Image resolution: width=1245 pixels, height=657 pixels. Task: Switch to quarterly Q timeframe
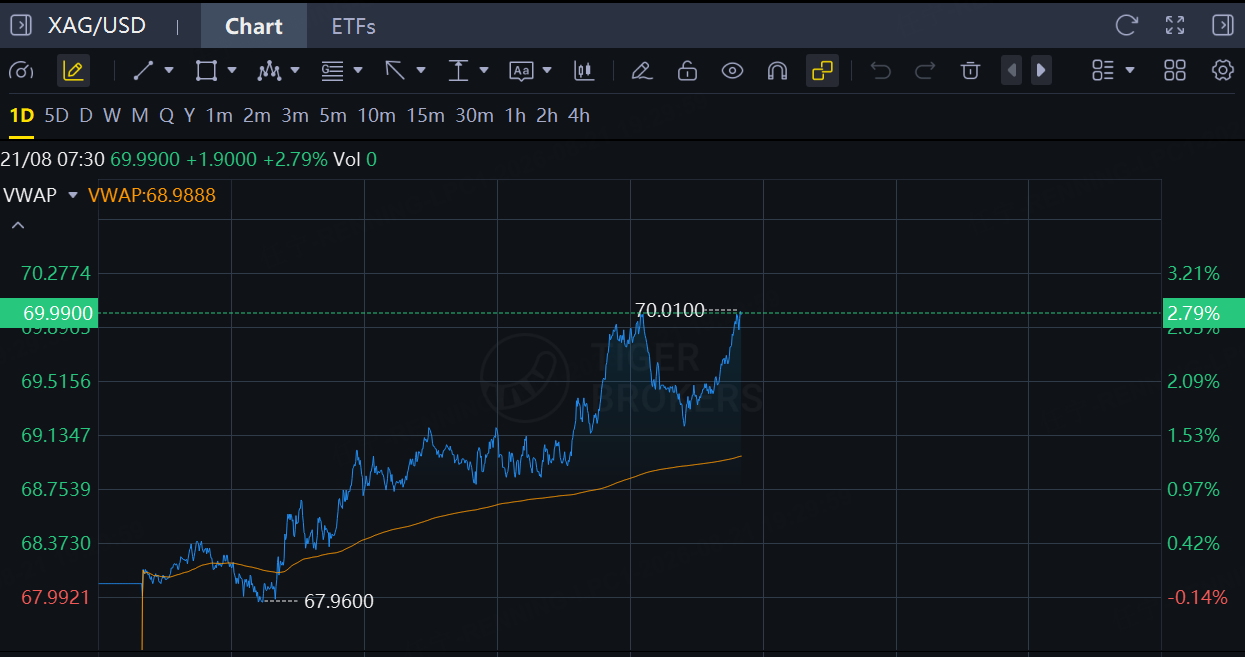coord(166,116)
